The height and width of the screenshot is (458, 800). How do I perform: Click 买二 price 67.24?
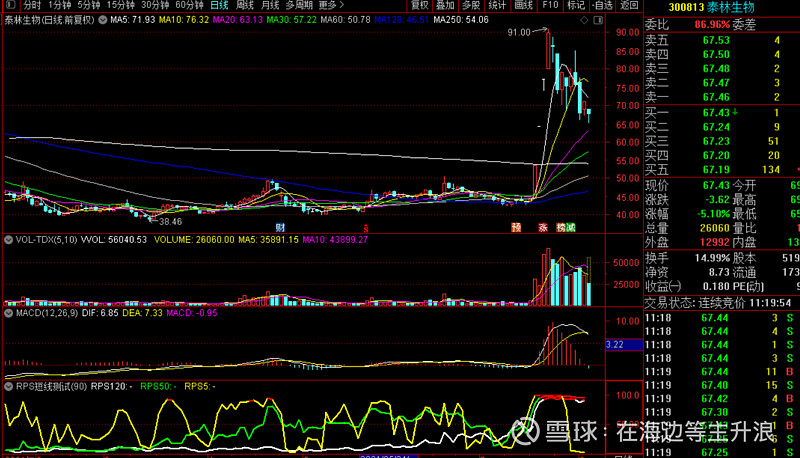click(716, 127)
